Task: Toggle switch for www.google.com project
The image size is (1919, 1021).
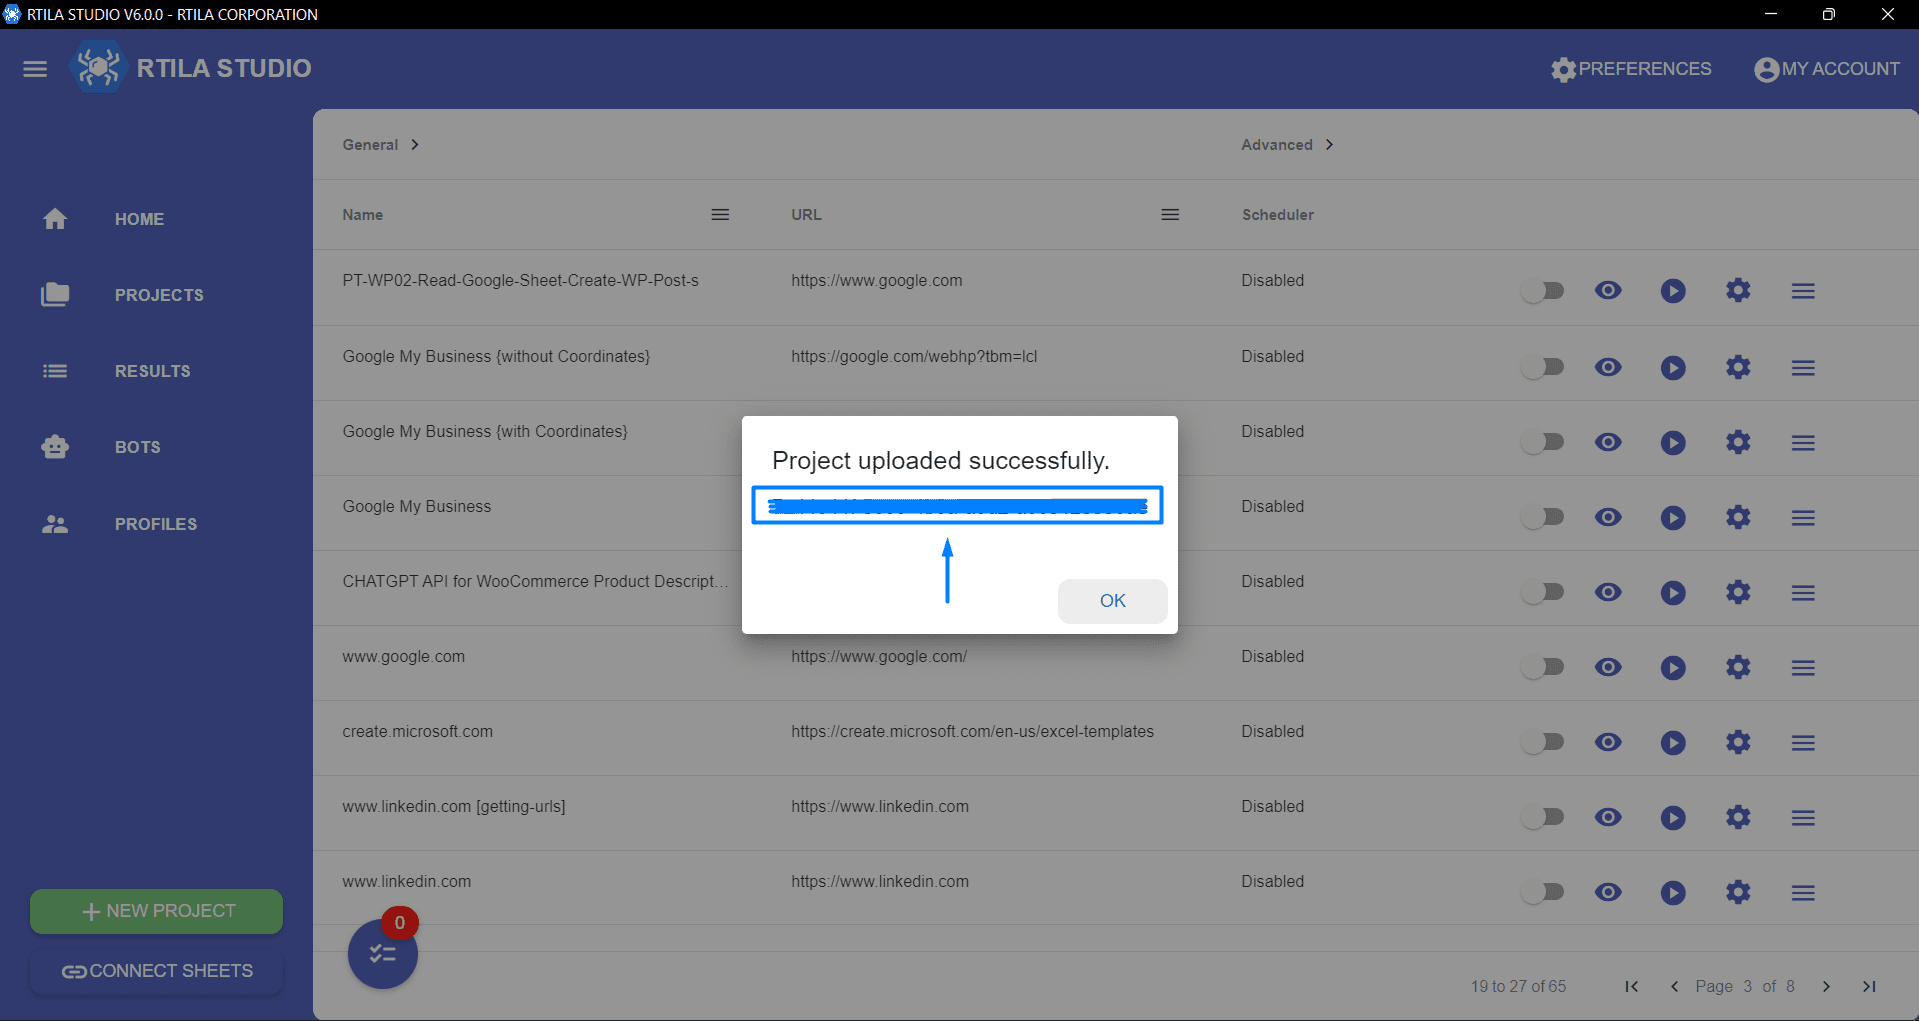Action: point(1542,667)
